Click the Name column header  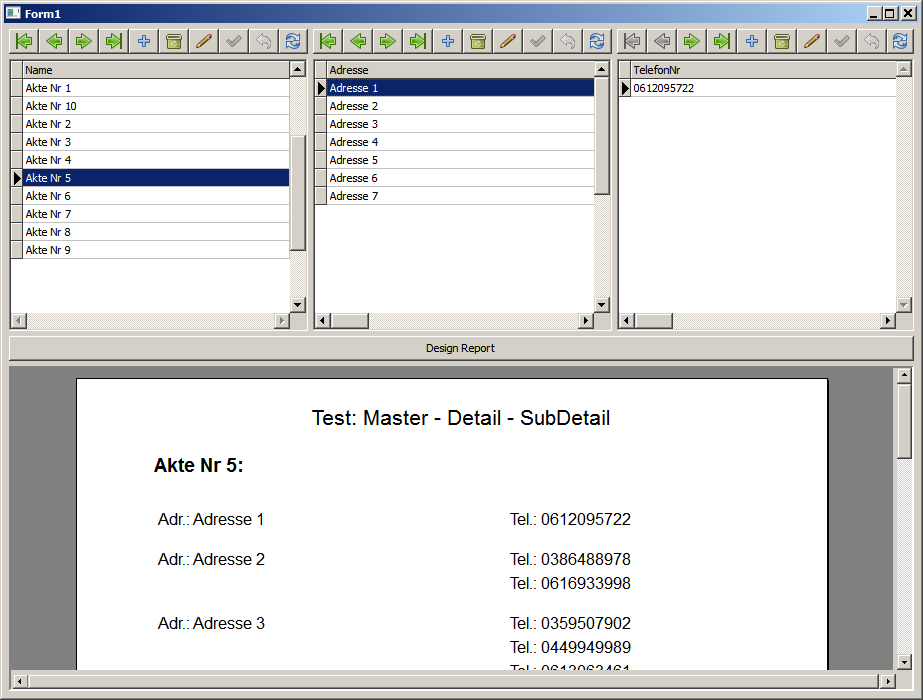click(155, 70)
